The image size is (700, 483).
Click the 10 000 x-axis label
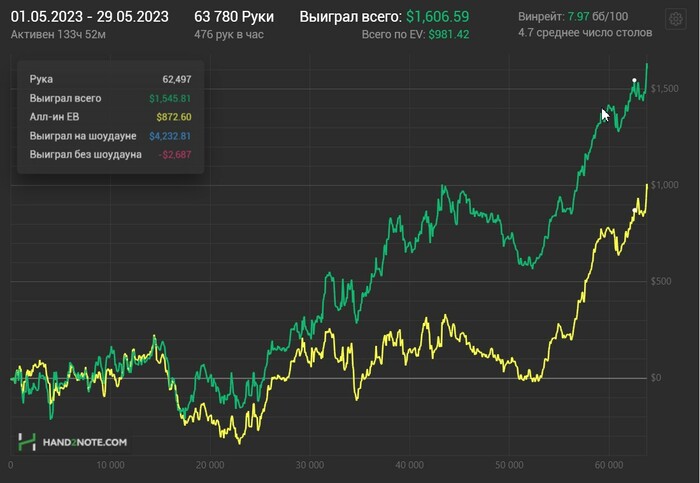[x=110, y=465]
